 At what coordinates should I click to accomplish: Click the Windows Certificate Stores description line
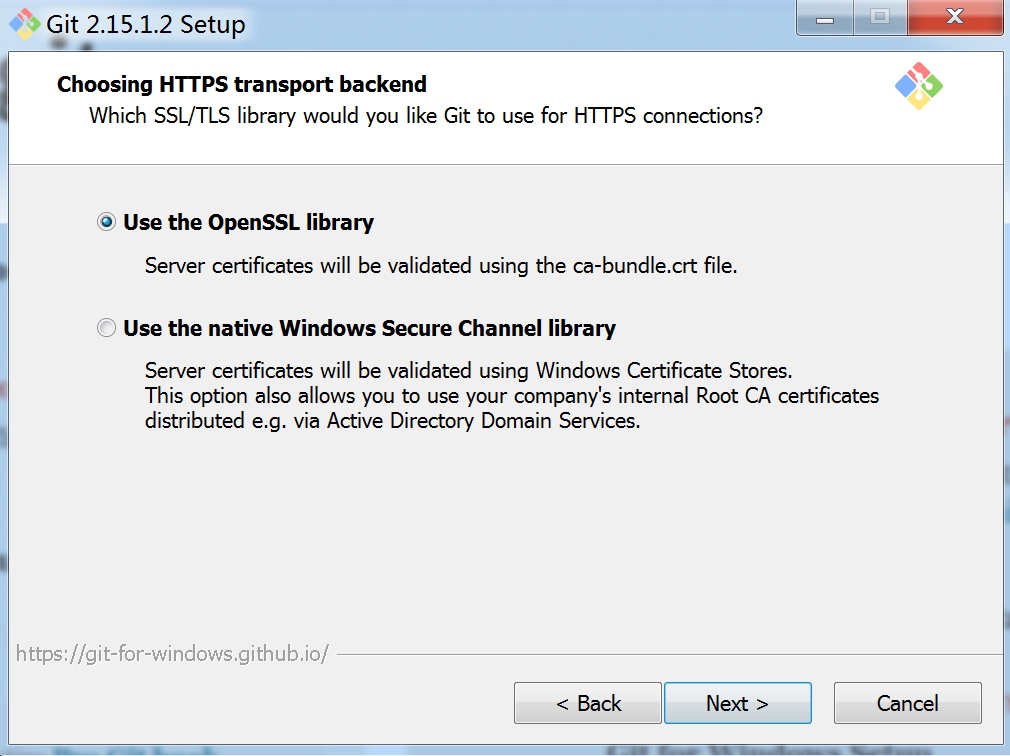click(468, 371)
